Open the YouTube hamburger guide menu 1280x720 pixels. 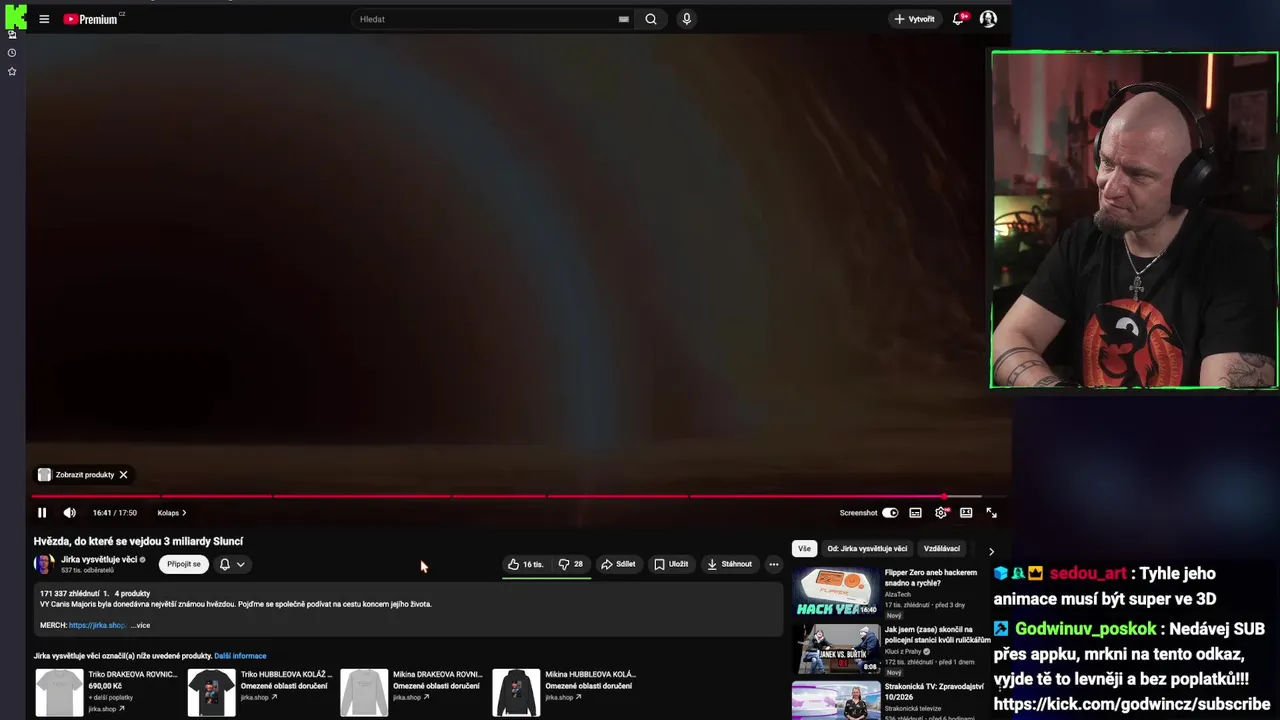[x=44, y=19]
